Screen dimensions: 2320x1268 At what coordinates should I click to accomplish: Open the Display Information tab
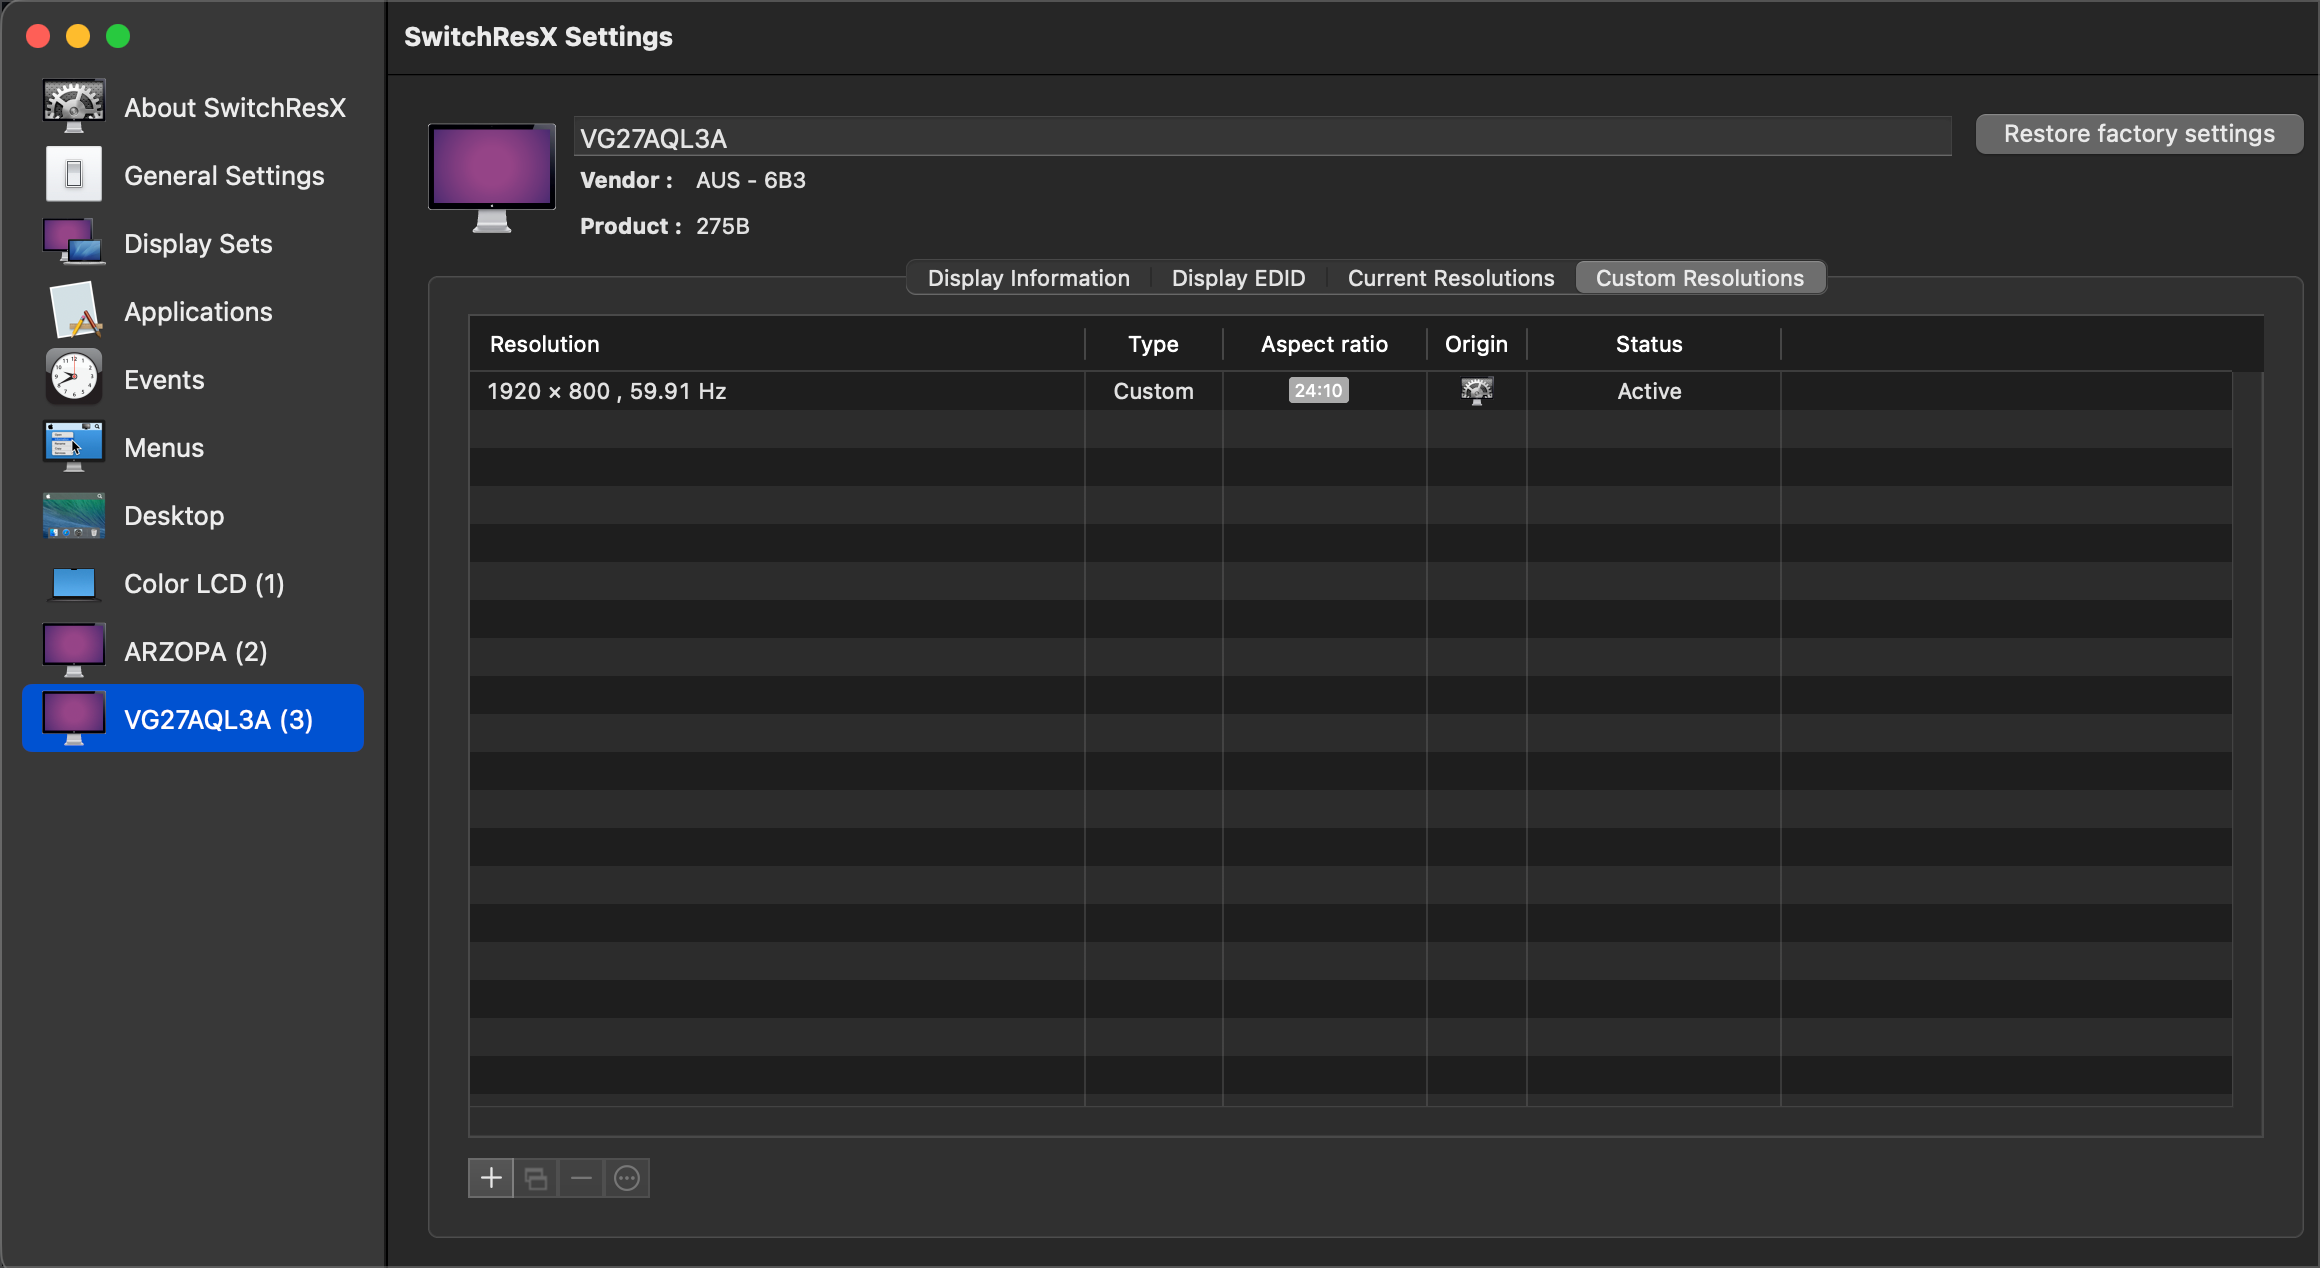[1028, 278]
